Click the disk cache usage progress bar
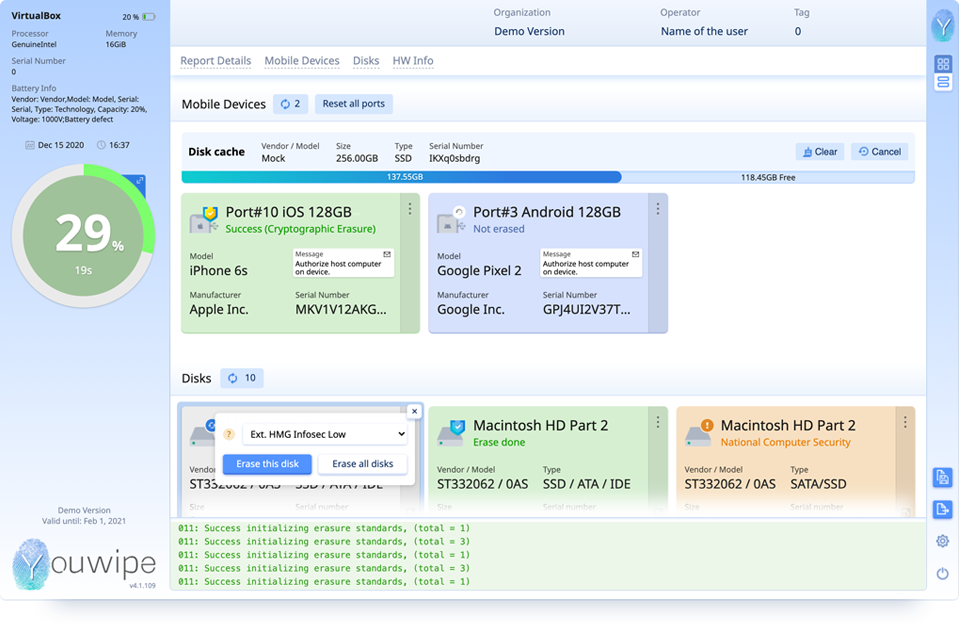Screen dimensions: 959x625 click(547, 177)
